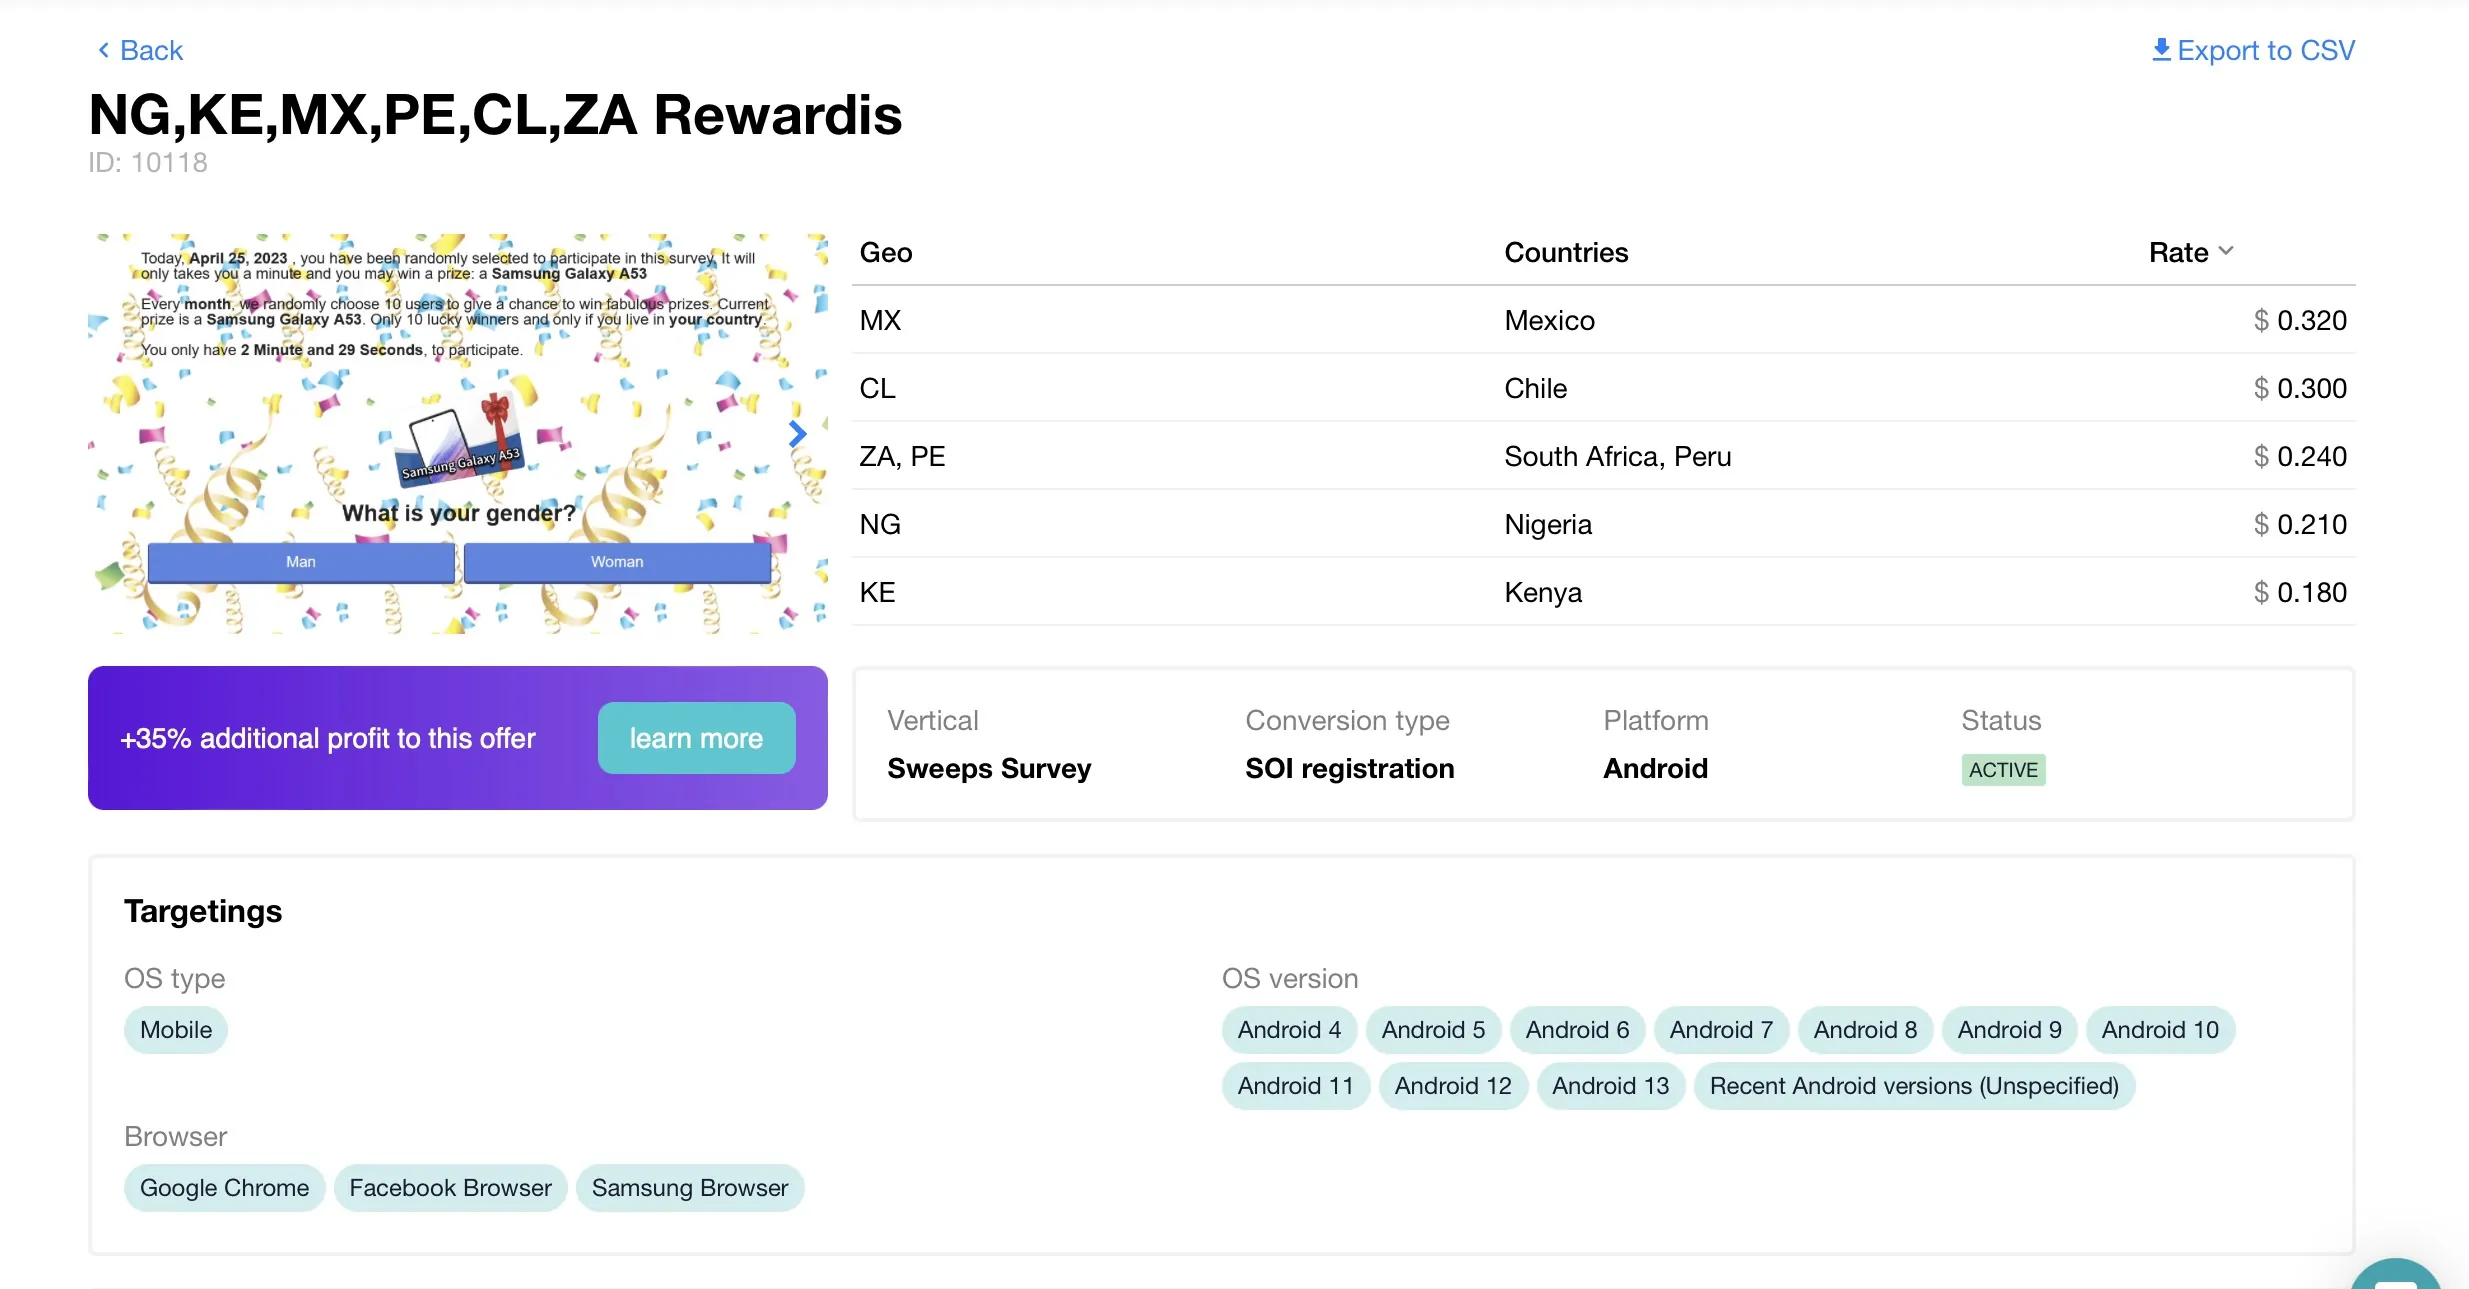2469x1289 pixels.
Task: Click the Samsung Browser tag
Action: click(690, 1187)
